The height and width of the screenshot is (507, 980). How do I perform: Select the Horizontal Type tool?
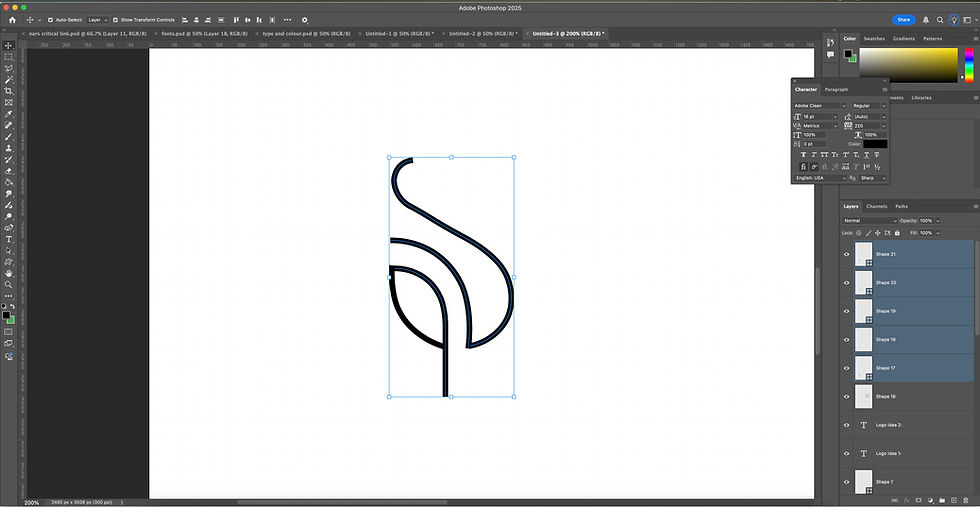9,239
